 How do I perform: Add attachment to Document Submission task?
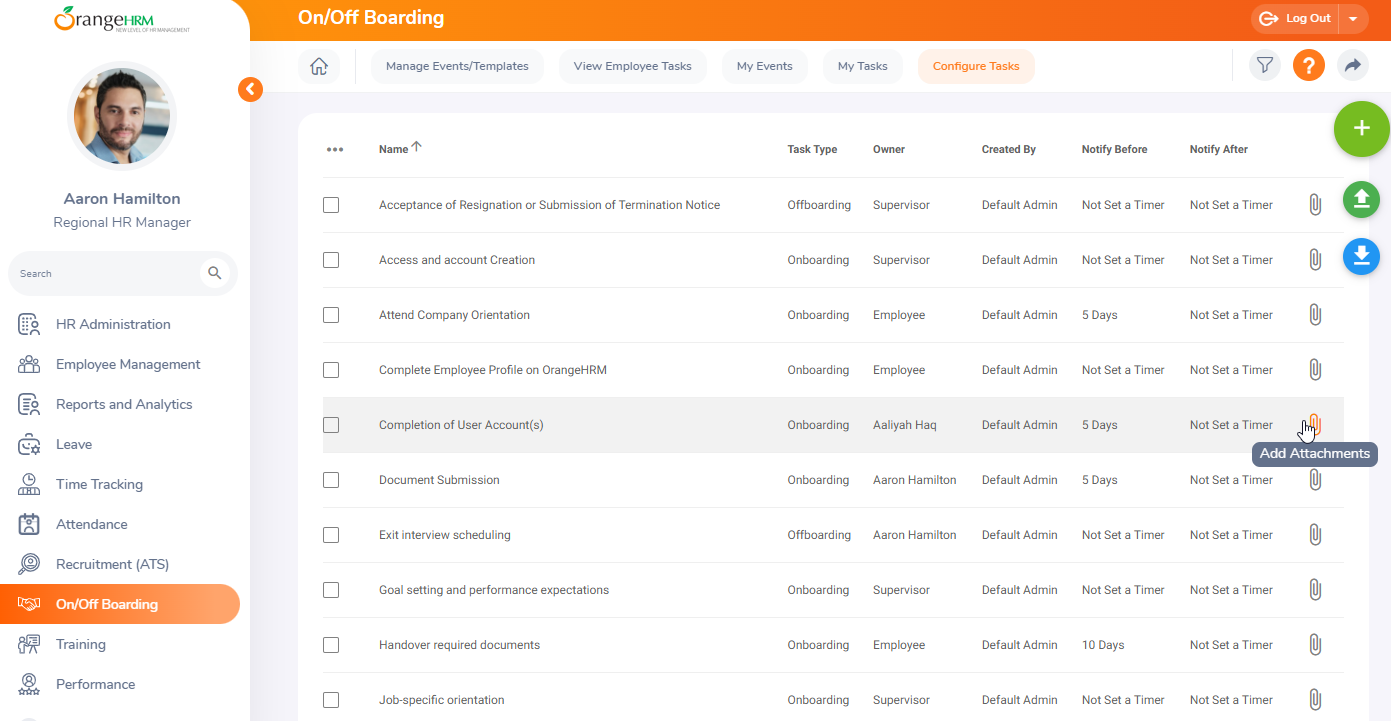pos(1315,480)
